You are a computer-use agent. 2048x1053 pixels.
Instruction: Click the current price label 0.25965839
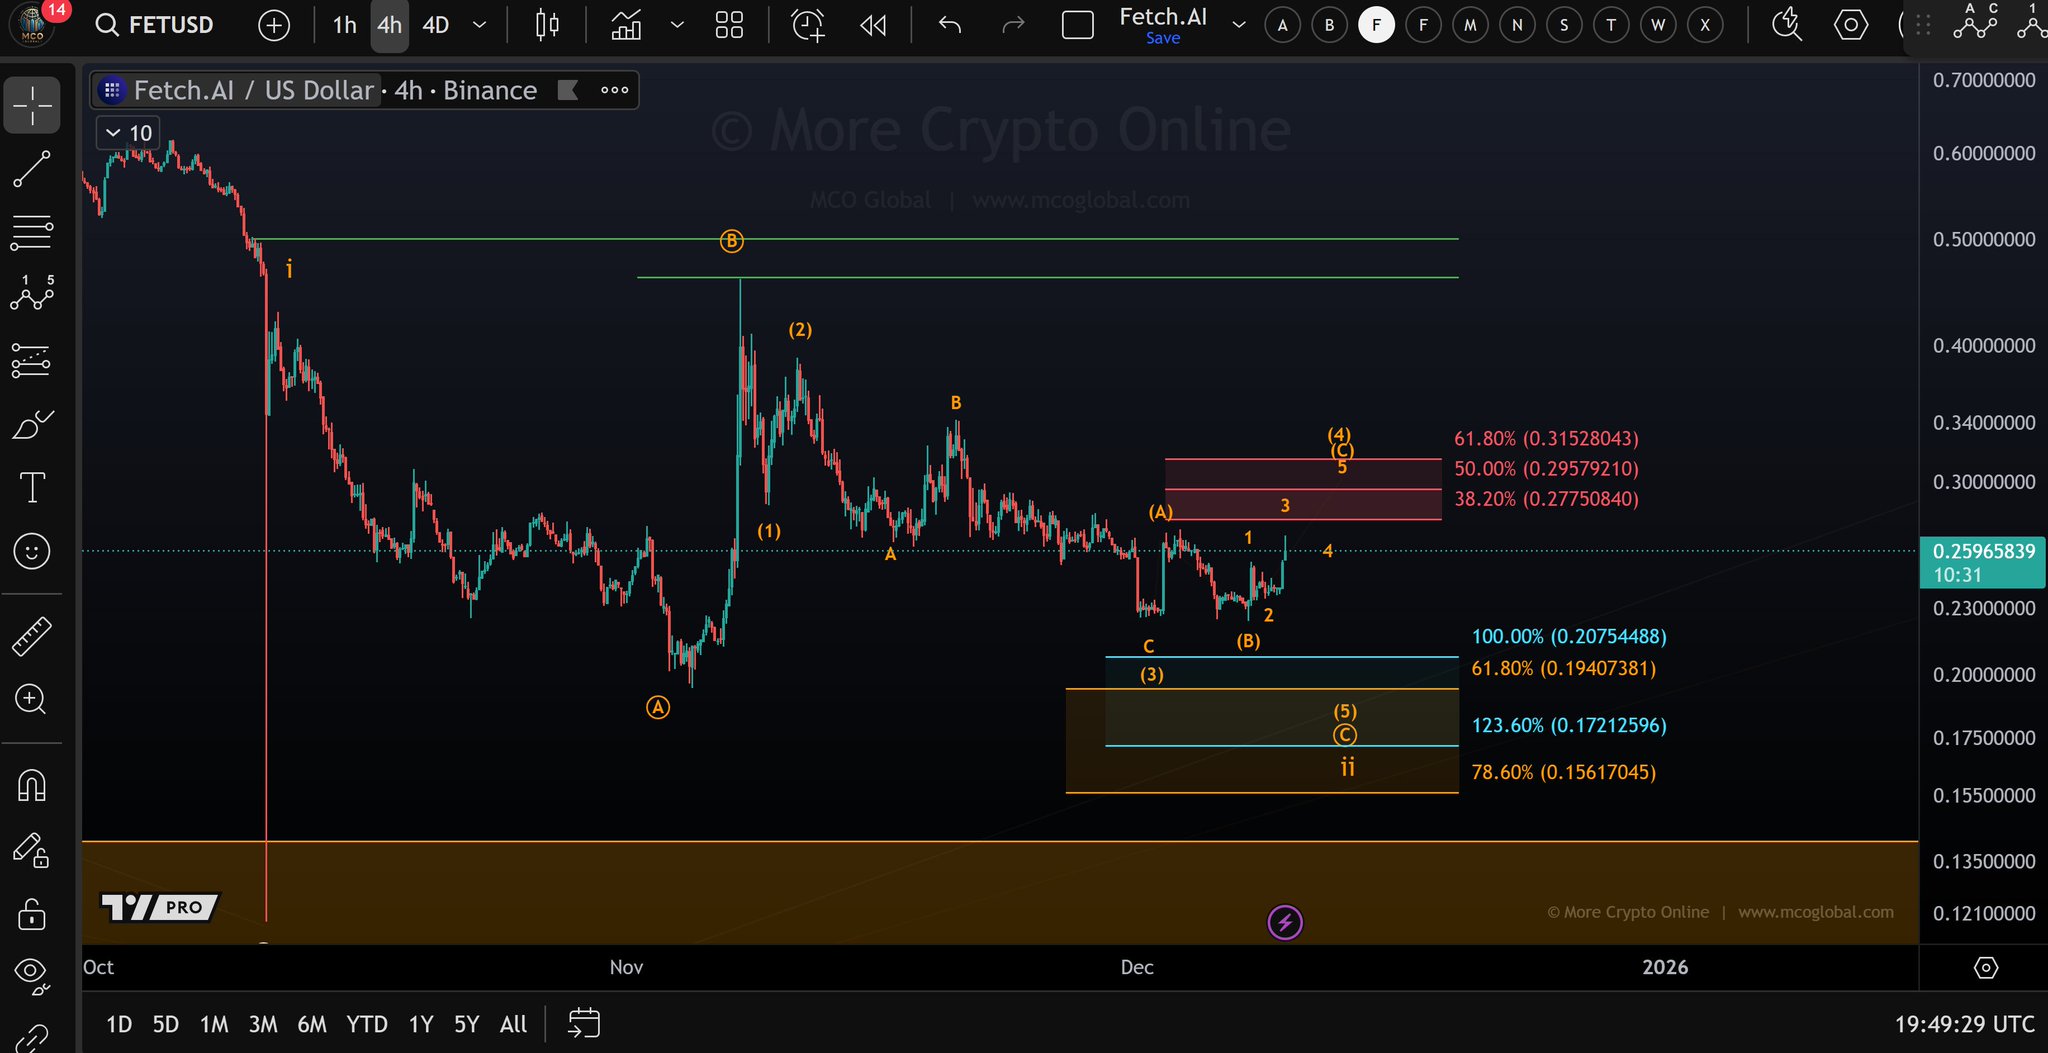(x=1982, y=552)
